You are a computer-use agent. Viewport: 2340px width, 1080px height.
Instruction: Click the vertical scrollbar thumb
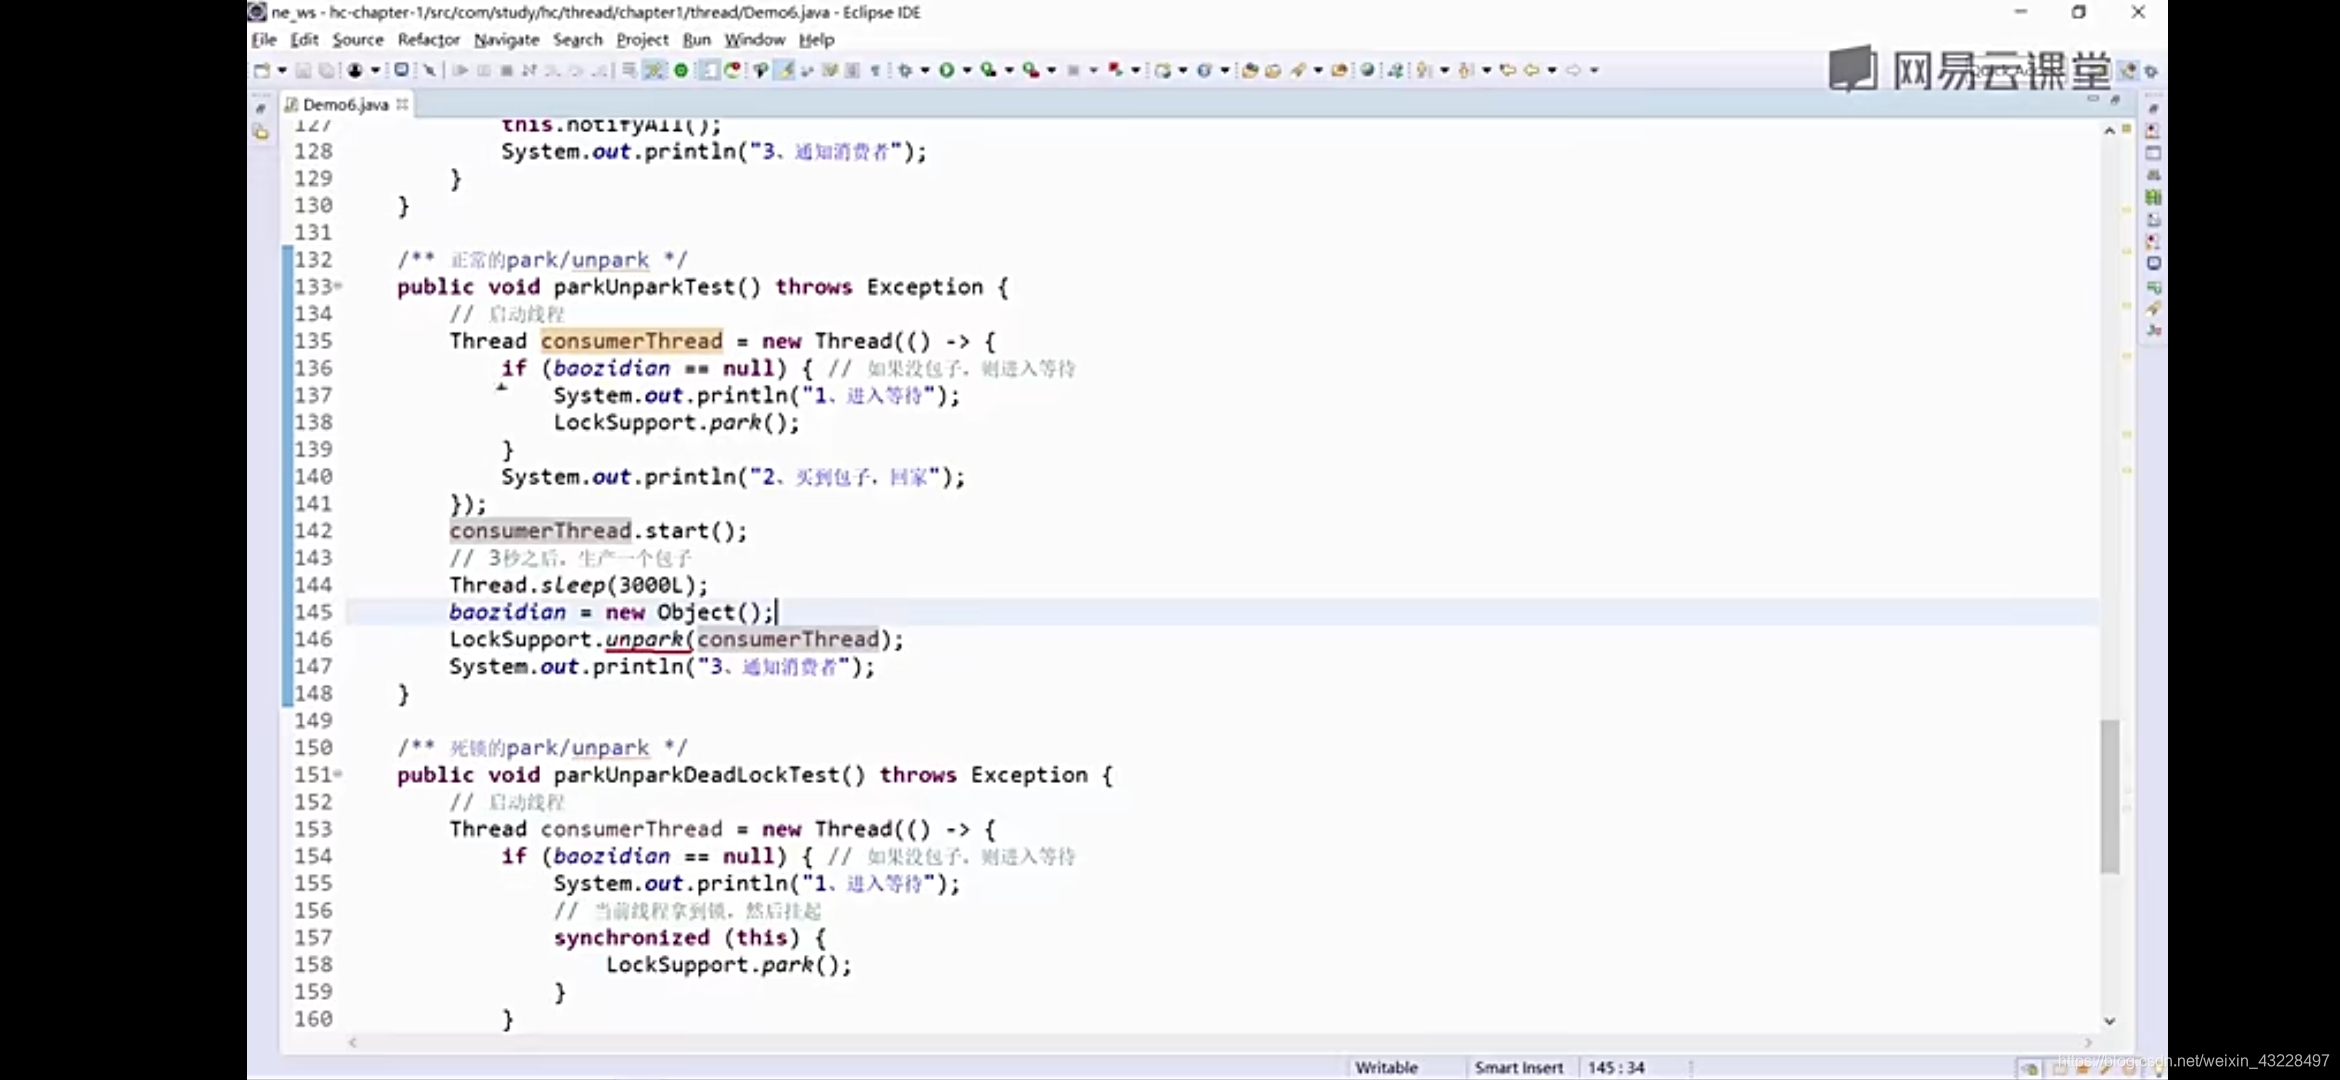[x=2110, y=796]
